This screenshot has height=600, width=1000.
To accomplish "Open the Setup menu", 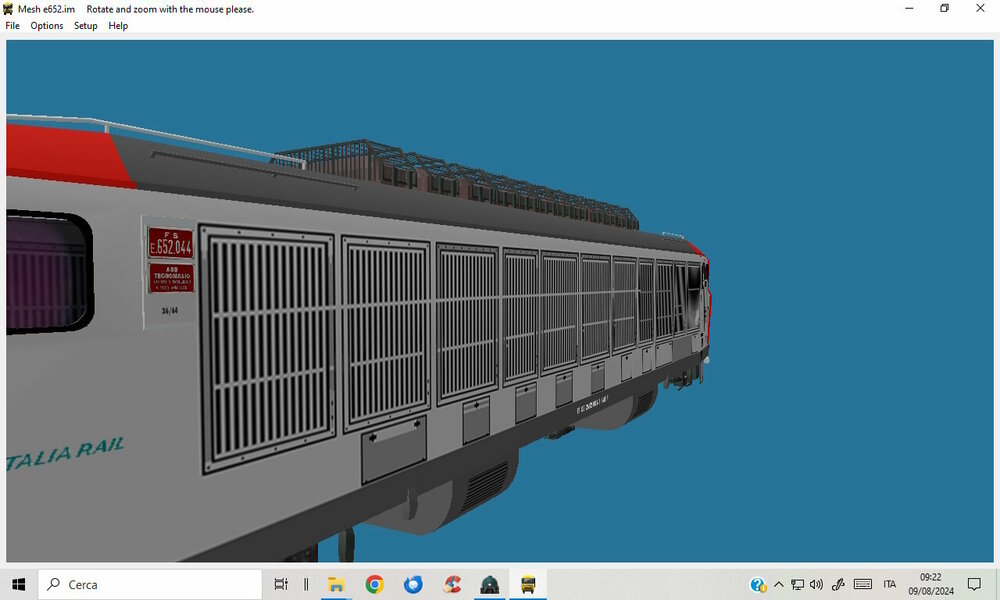I will point(85,26).
